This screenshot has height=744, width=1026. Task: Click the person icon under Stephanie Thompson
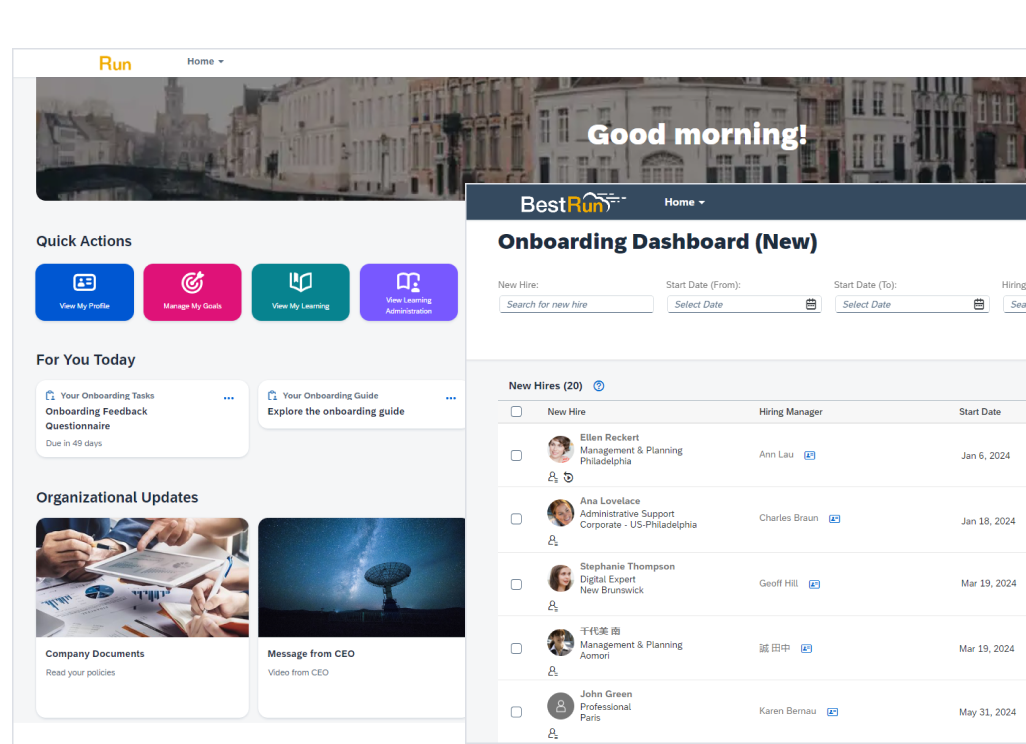point(553,606)
